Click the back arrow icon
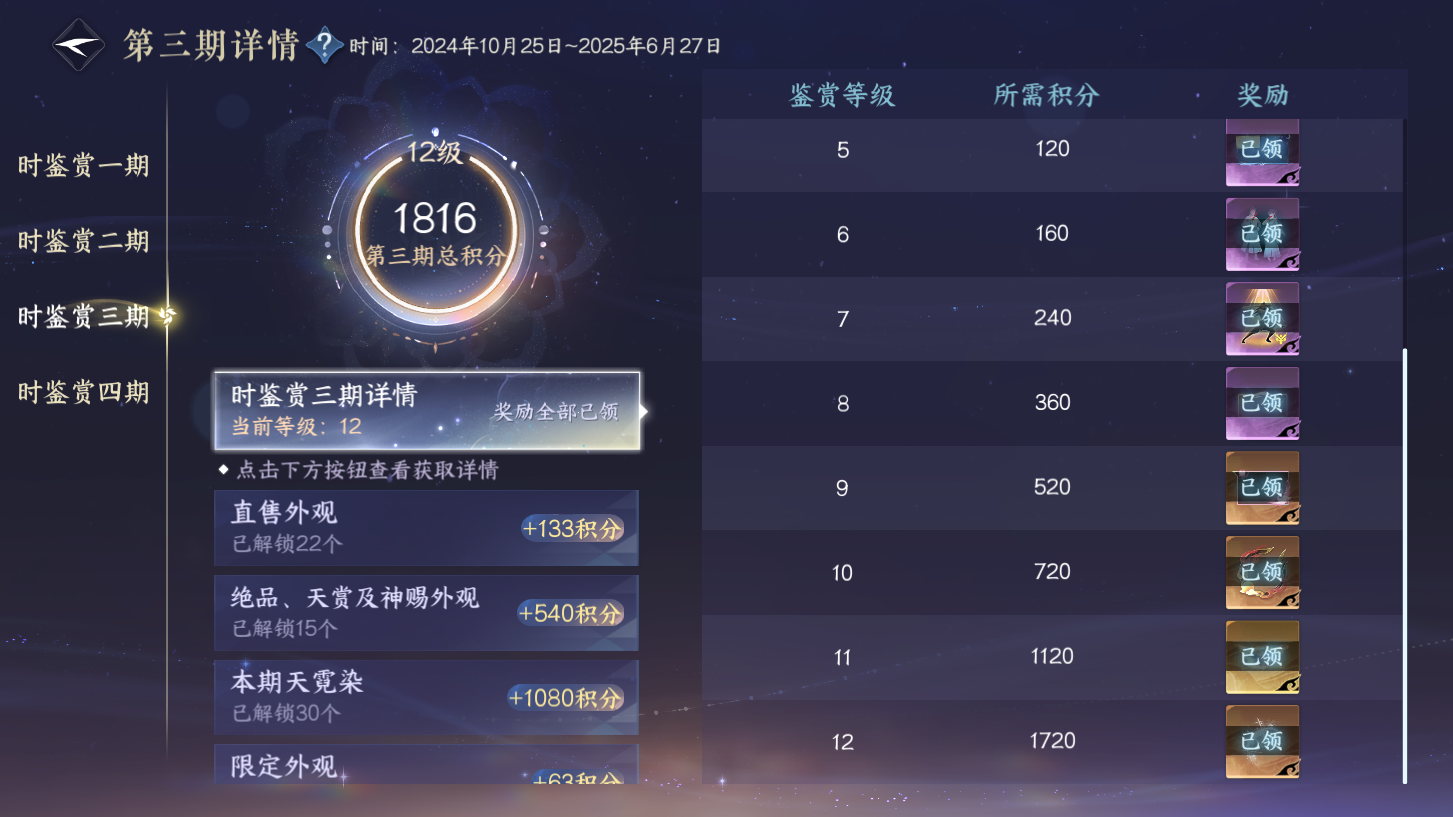 click(x=82, y=45)
